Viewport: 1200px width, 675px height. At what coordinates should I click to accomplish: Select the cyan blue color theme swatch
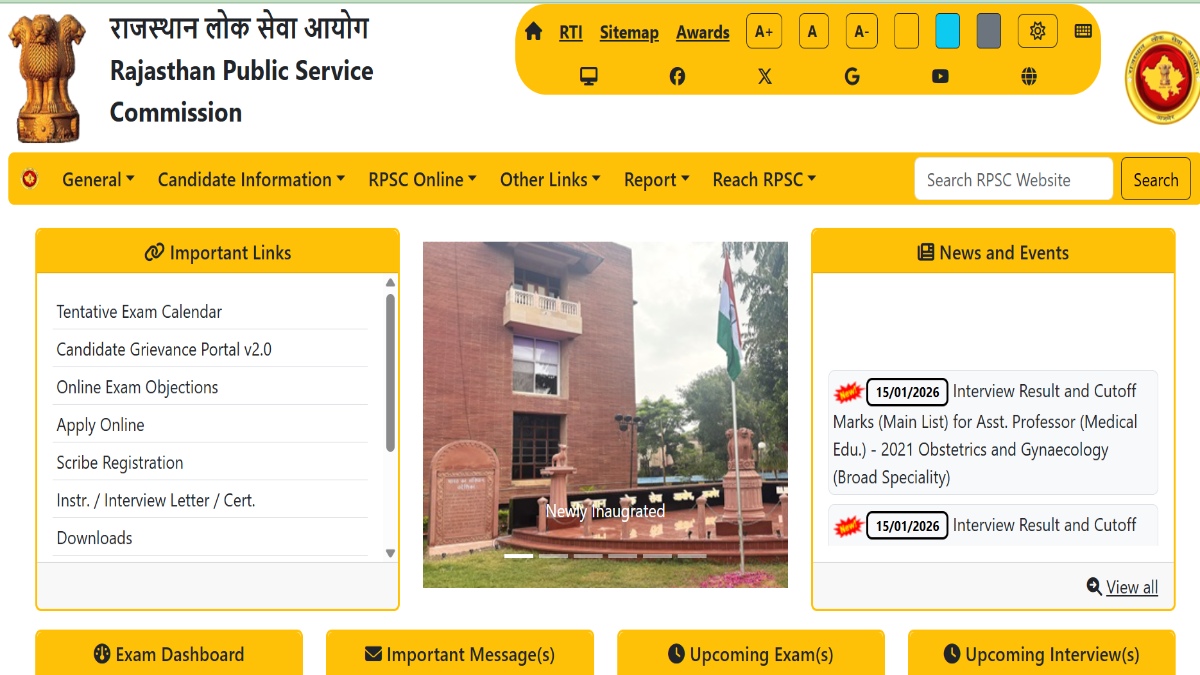click(947, 31)
